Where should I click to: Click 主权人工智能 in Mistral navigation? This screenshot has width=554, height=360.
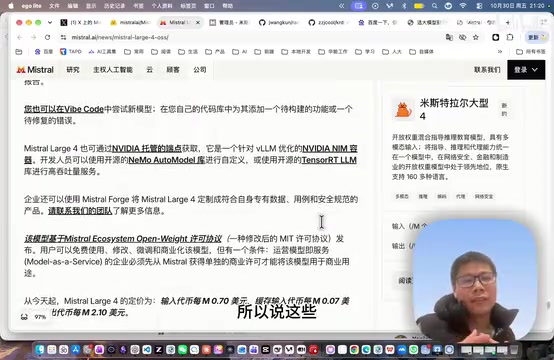click(x=113, y=70)
